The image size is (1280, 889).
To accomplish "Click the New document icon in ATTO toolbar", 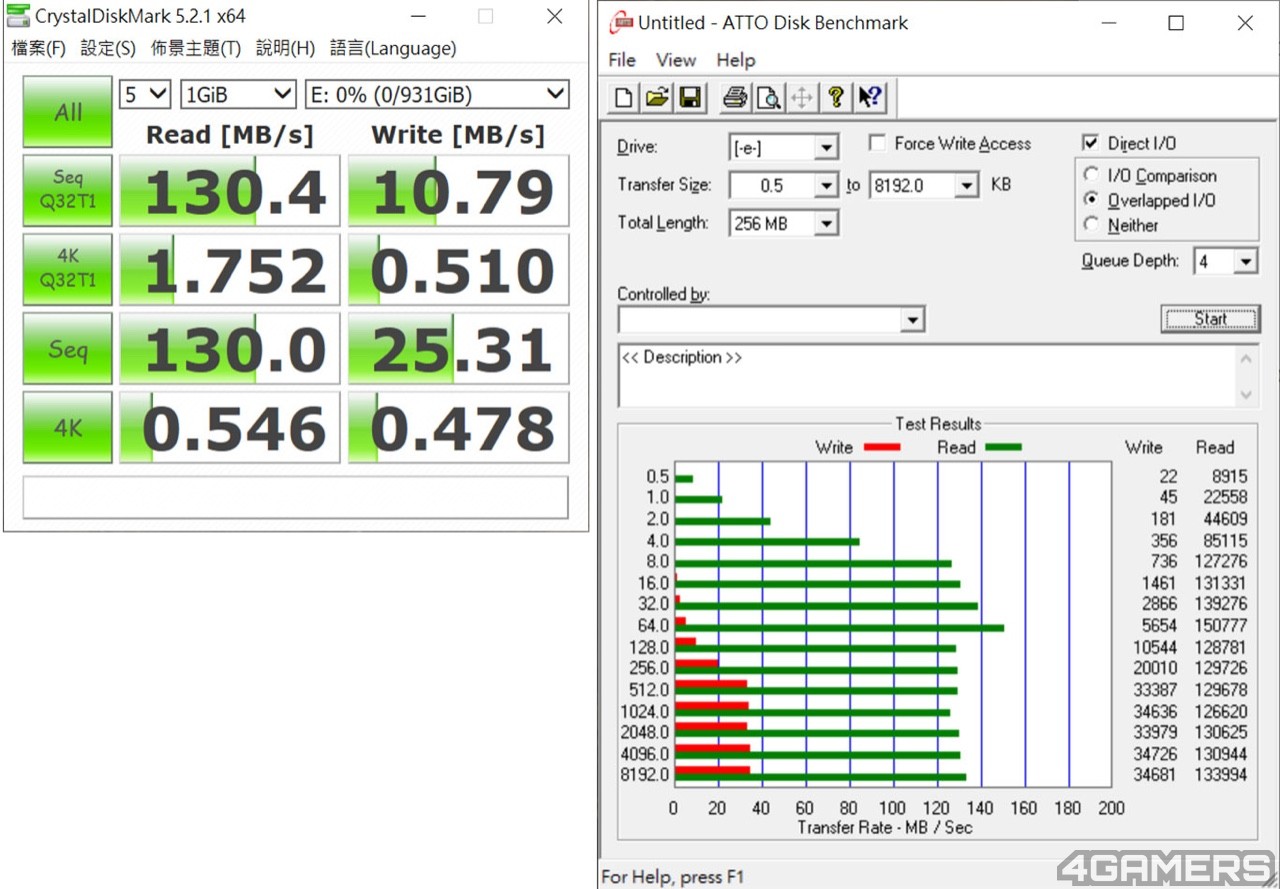I will pyautogui.click(x=624, y=97).
